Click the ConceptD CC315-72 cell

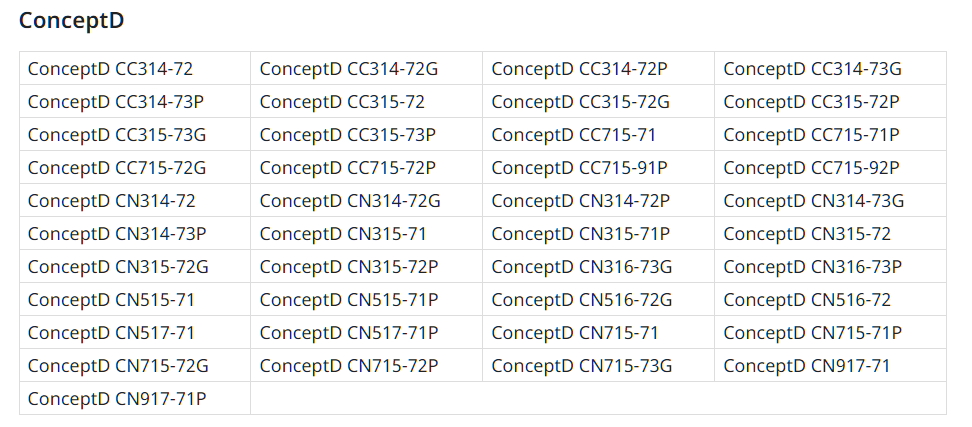366,102
